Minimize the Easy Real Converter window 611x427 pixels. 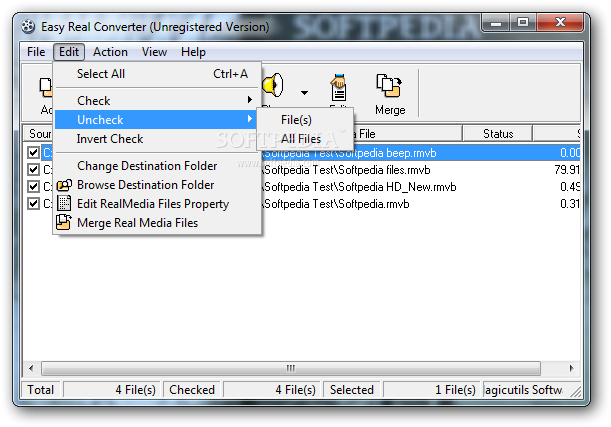[495, 23]
